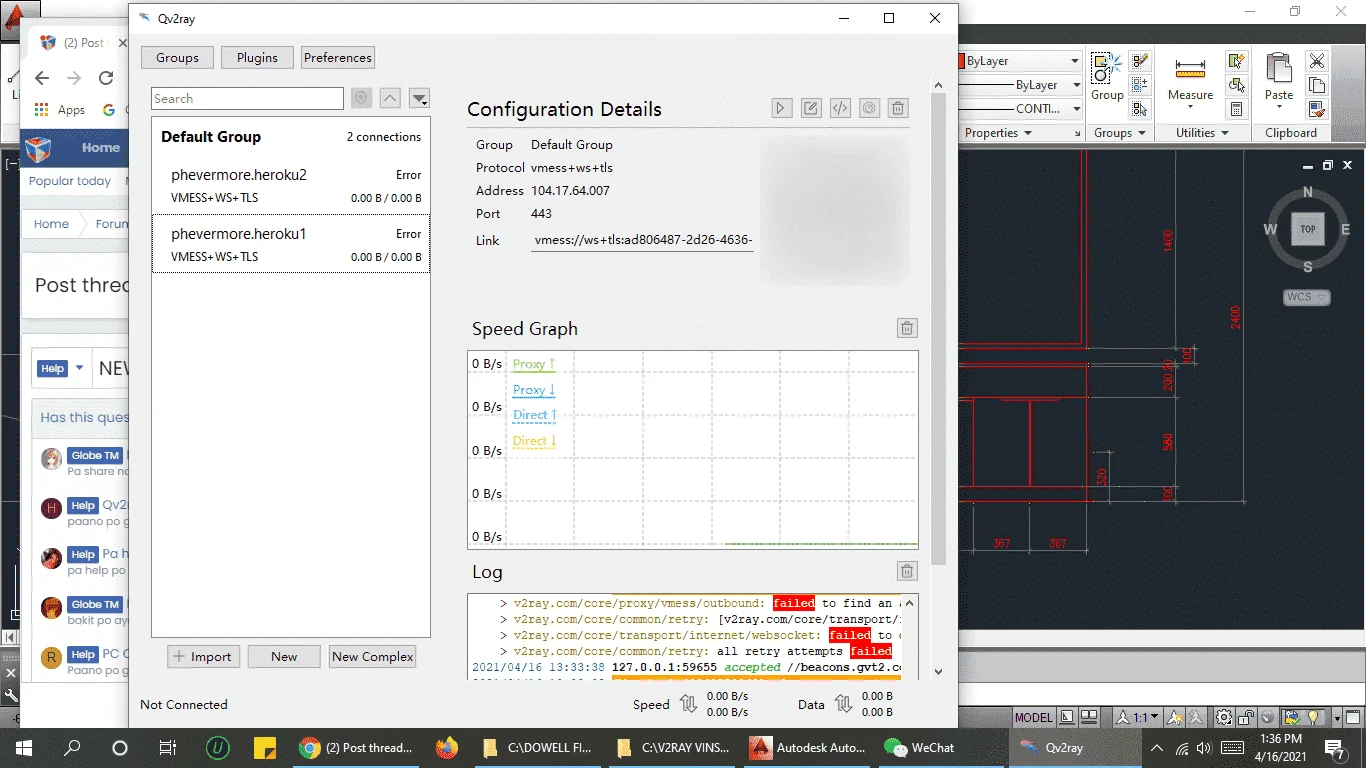
Task: Click Windows Start button
Action: tap(23, 747)
